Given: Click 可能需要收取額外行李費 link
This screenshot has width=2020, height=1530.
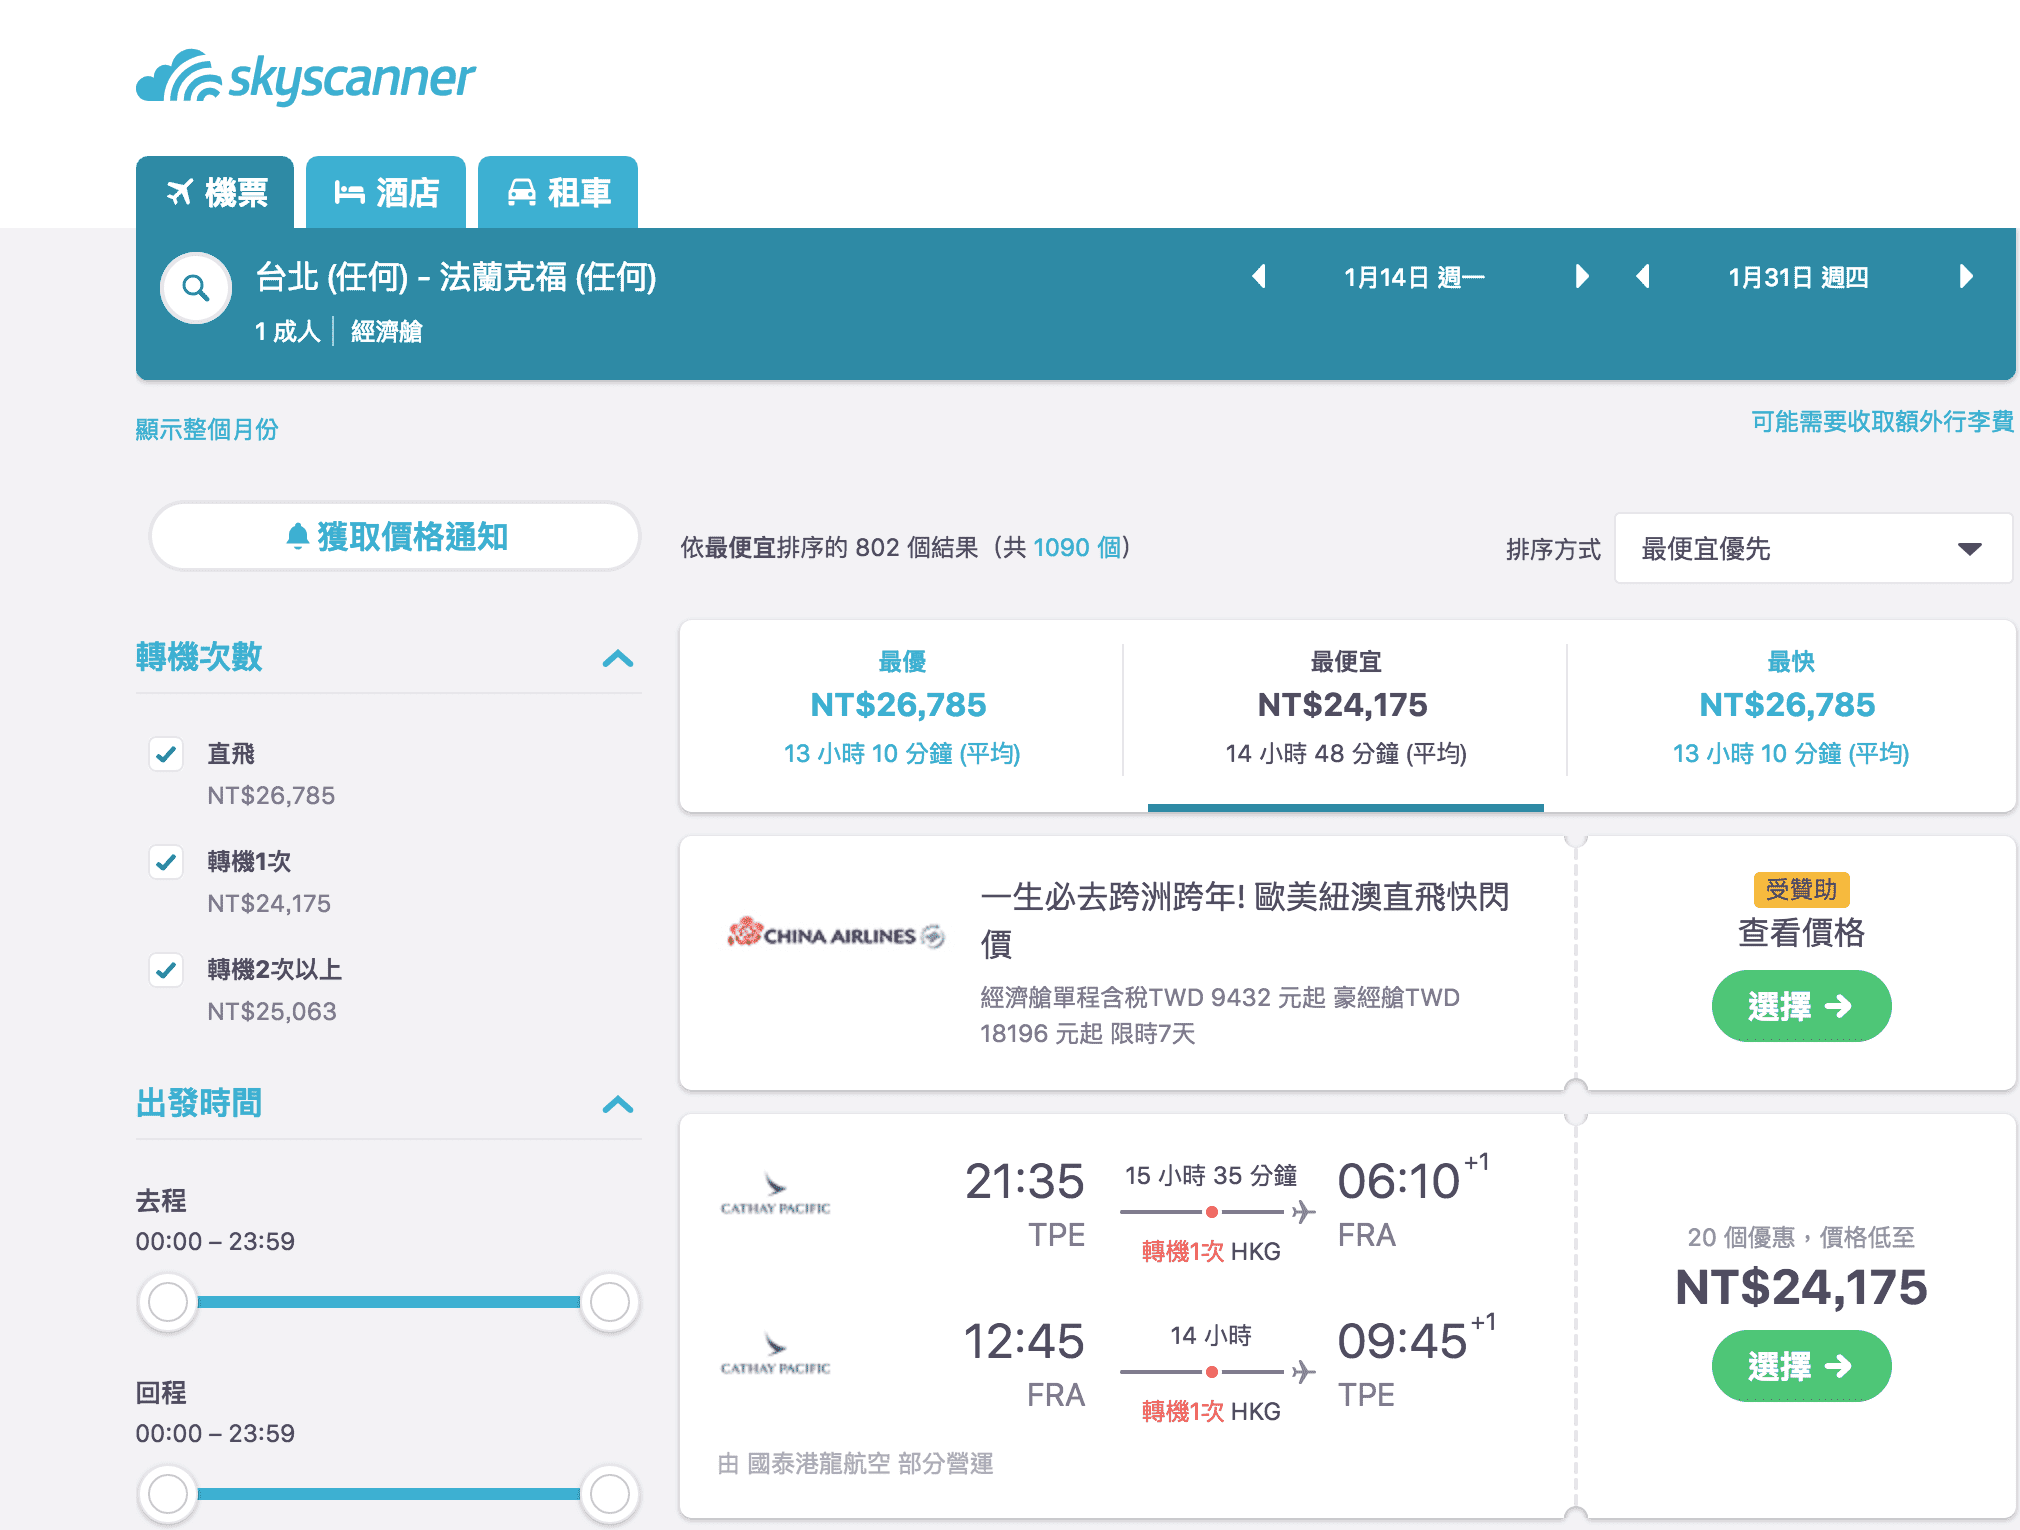Looking at the screenshot, I should click(x=1882, y=422).
